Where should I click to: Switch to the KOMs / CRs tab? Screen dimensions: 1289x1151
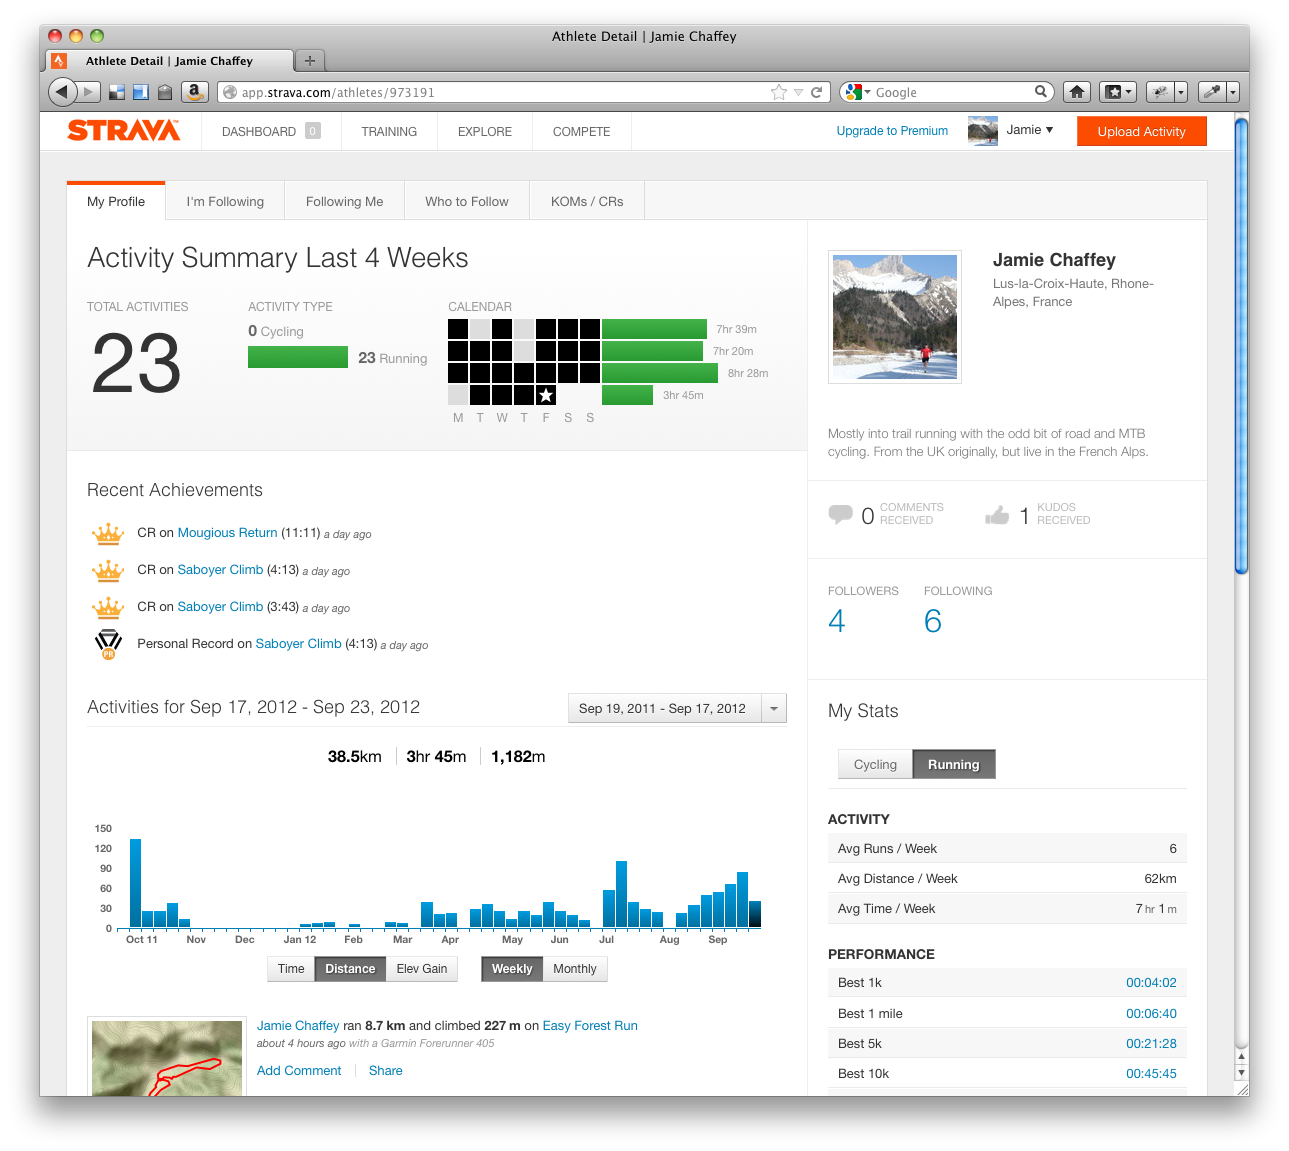pyautogui.click(x=586, y=201)
